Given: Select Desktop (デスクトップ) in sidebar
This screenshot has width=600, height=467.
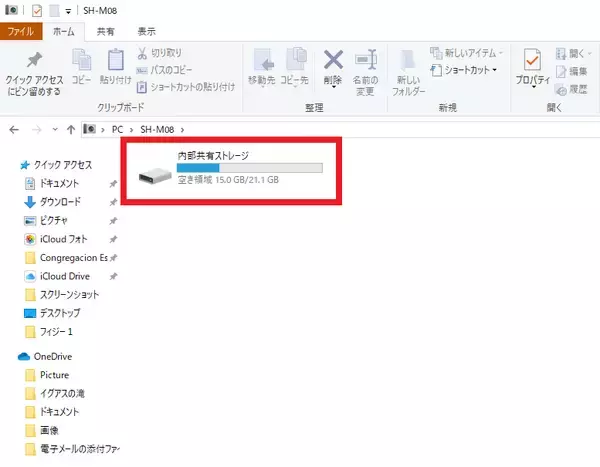Looking at the screenshot, I should (60, 313).
